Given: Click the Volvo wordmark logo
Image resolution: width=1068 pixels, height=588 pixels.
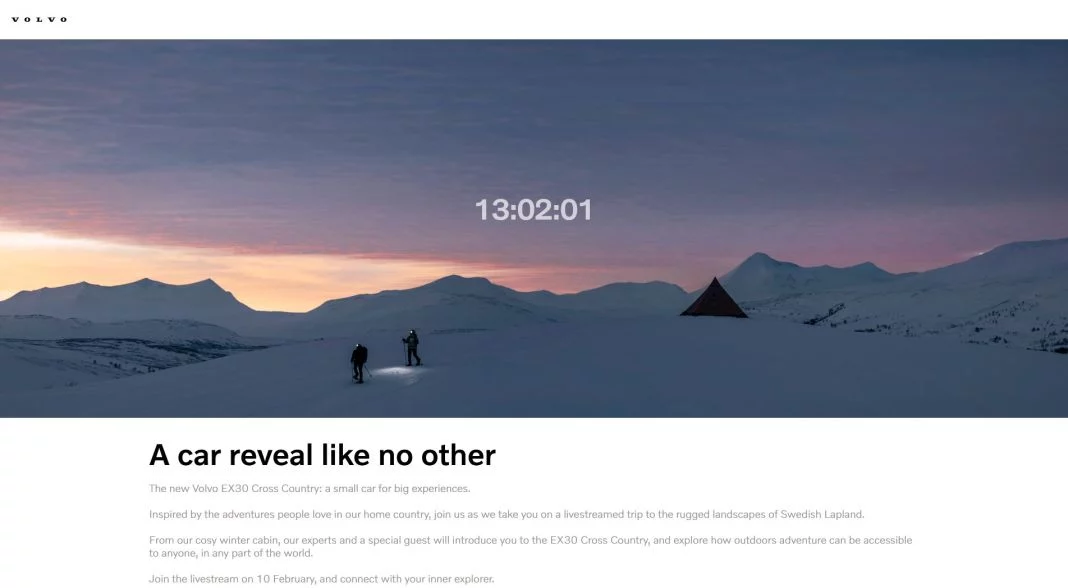Looking at the screenshot, I should (x=39, y=19).
